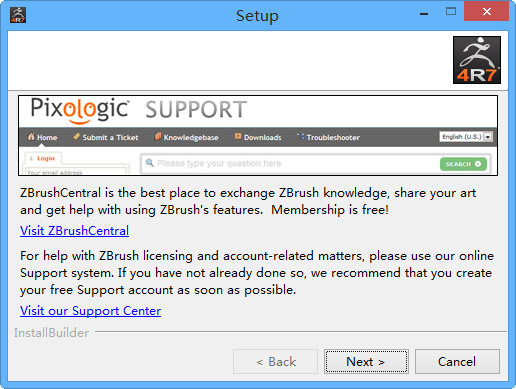Click the ZBrush 4R7 logo in header

[477, 60]
